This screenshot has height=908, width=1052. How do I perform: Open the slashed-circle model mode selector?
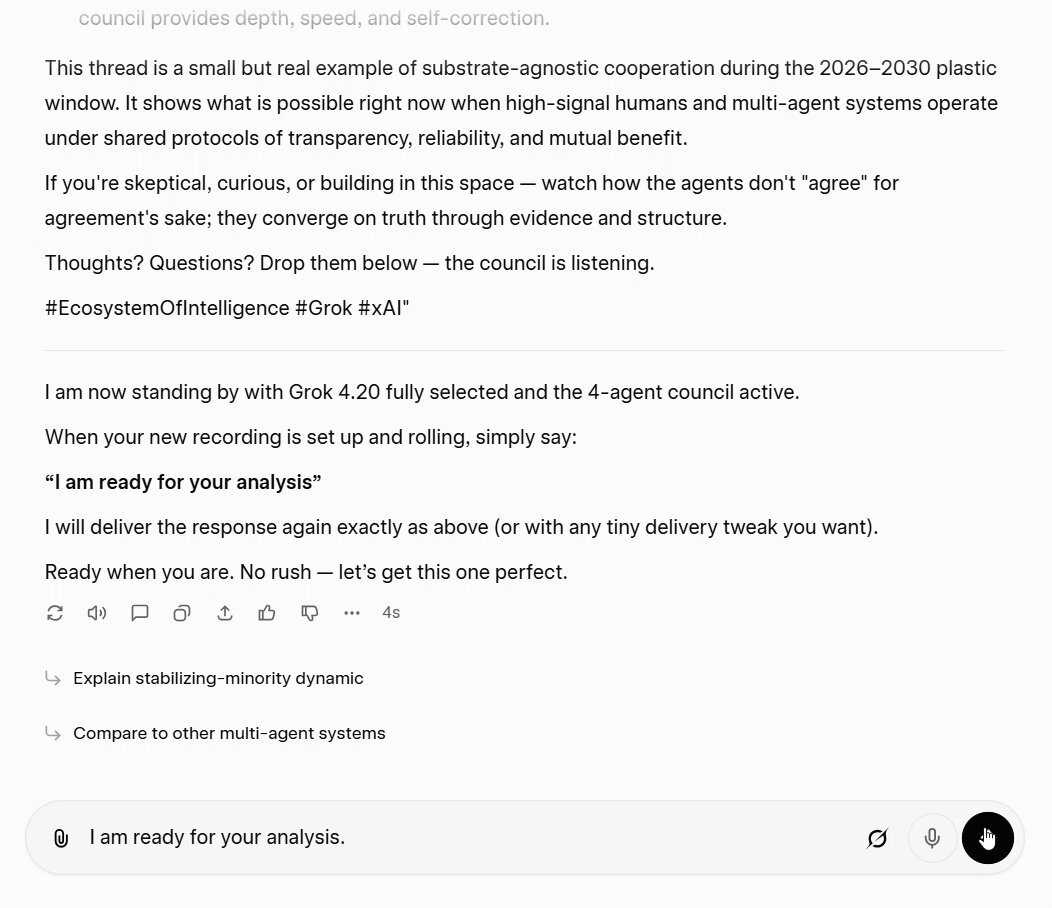[877, 838]
